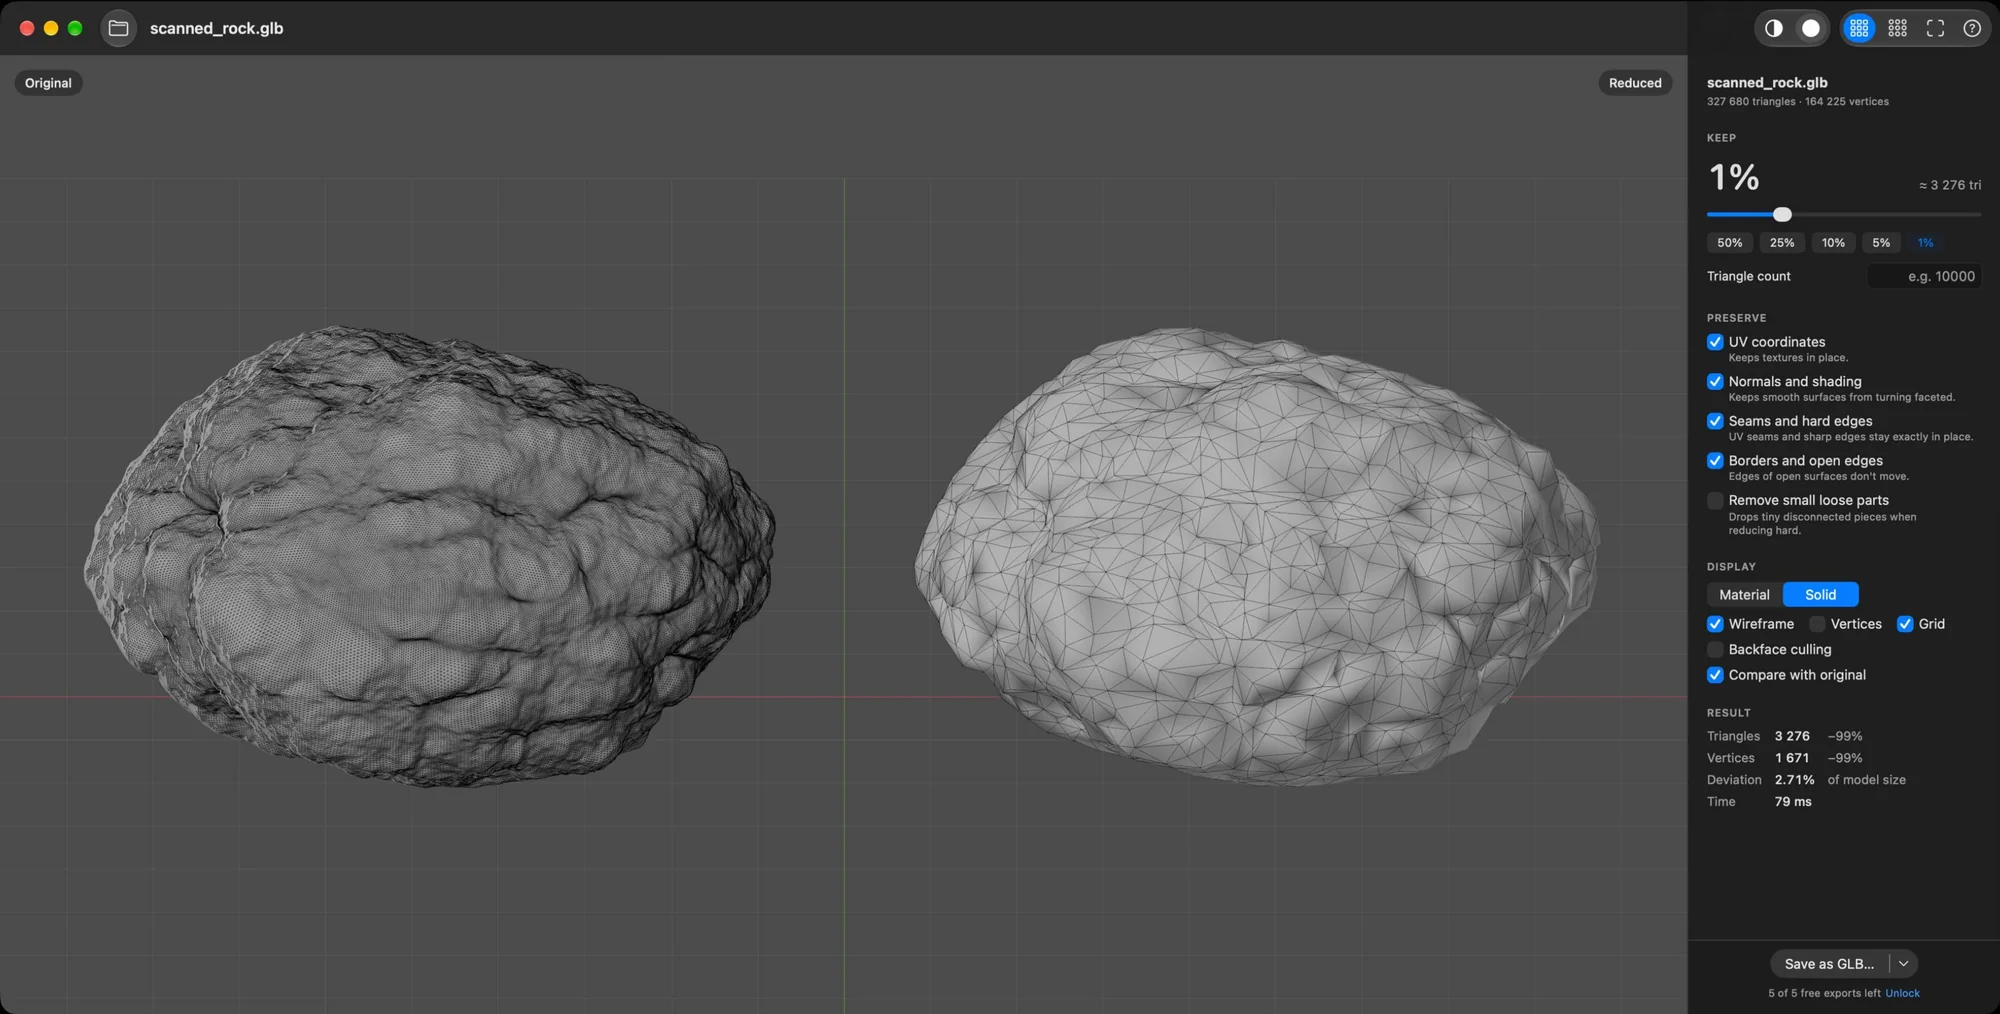Uncheck Compare with original
Image resolution: width=2000 pixels, height=1014 pixels.
pyautogui.click(x=1715, y=675)
